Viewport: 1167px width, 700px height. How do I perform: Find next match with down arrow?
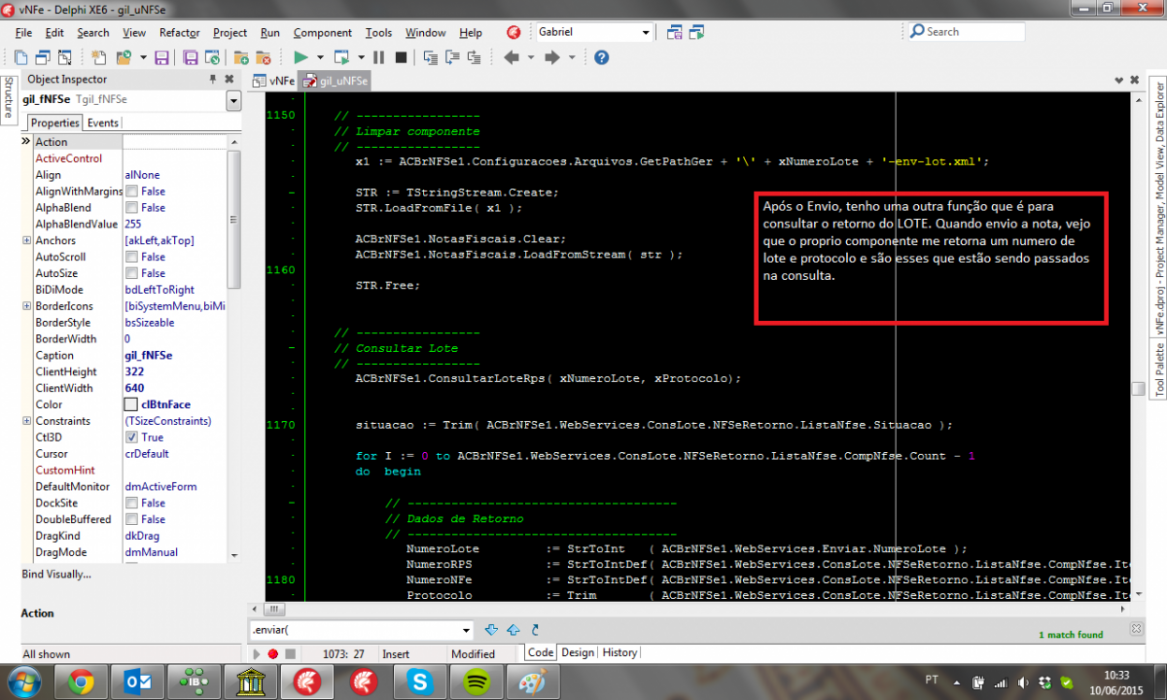491,629
